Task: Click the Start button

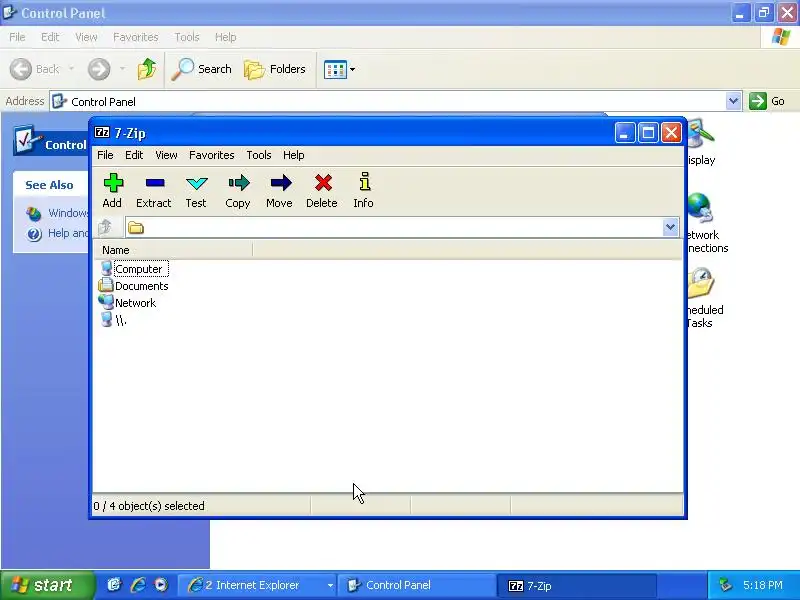Action: 47,585
